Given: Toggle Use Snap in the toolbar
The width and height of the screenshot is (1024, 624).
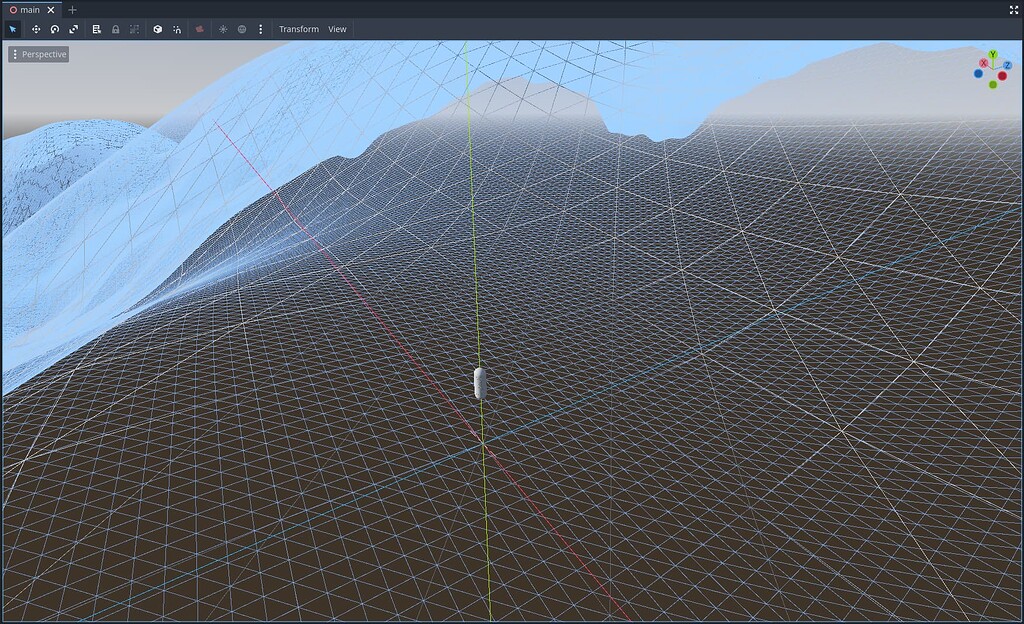Looking at the screenshot, I should 177,29.
